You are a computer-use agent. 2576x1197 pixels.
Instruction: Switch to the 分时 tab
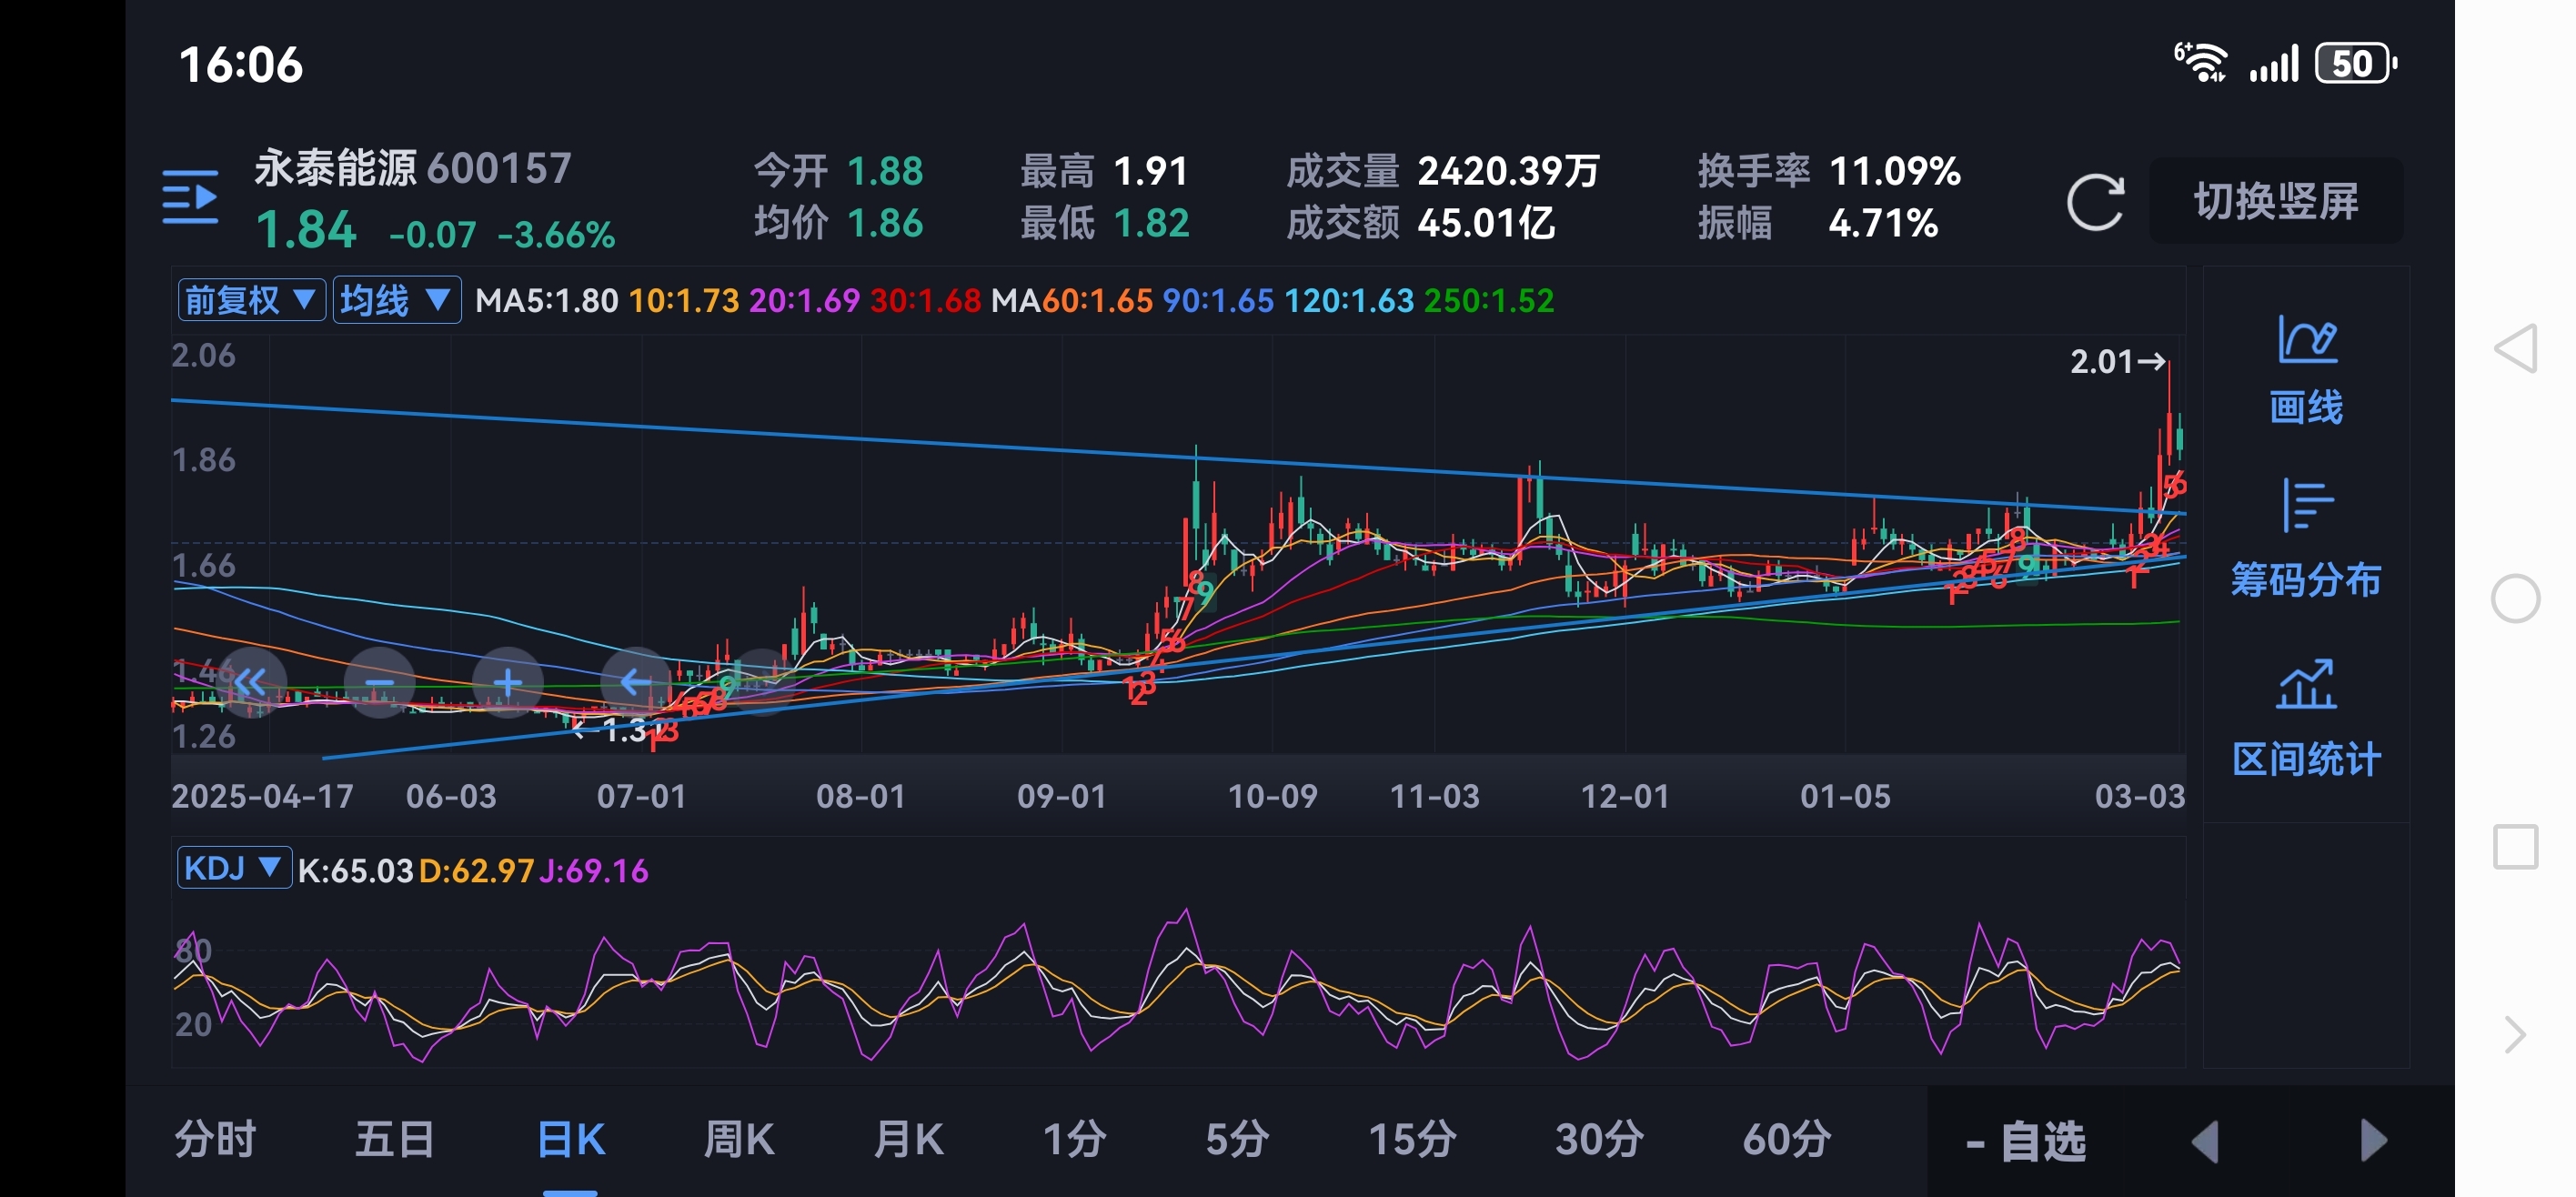[x=215, y=1139]
